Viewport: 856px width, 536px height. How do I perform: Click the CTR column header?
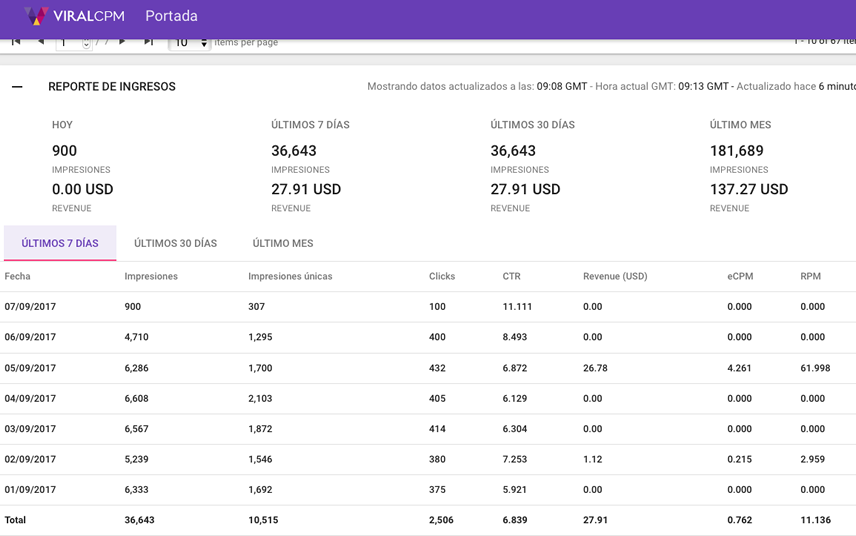tap(511, 276)
